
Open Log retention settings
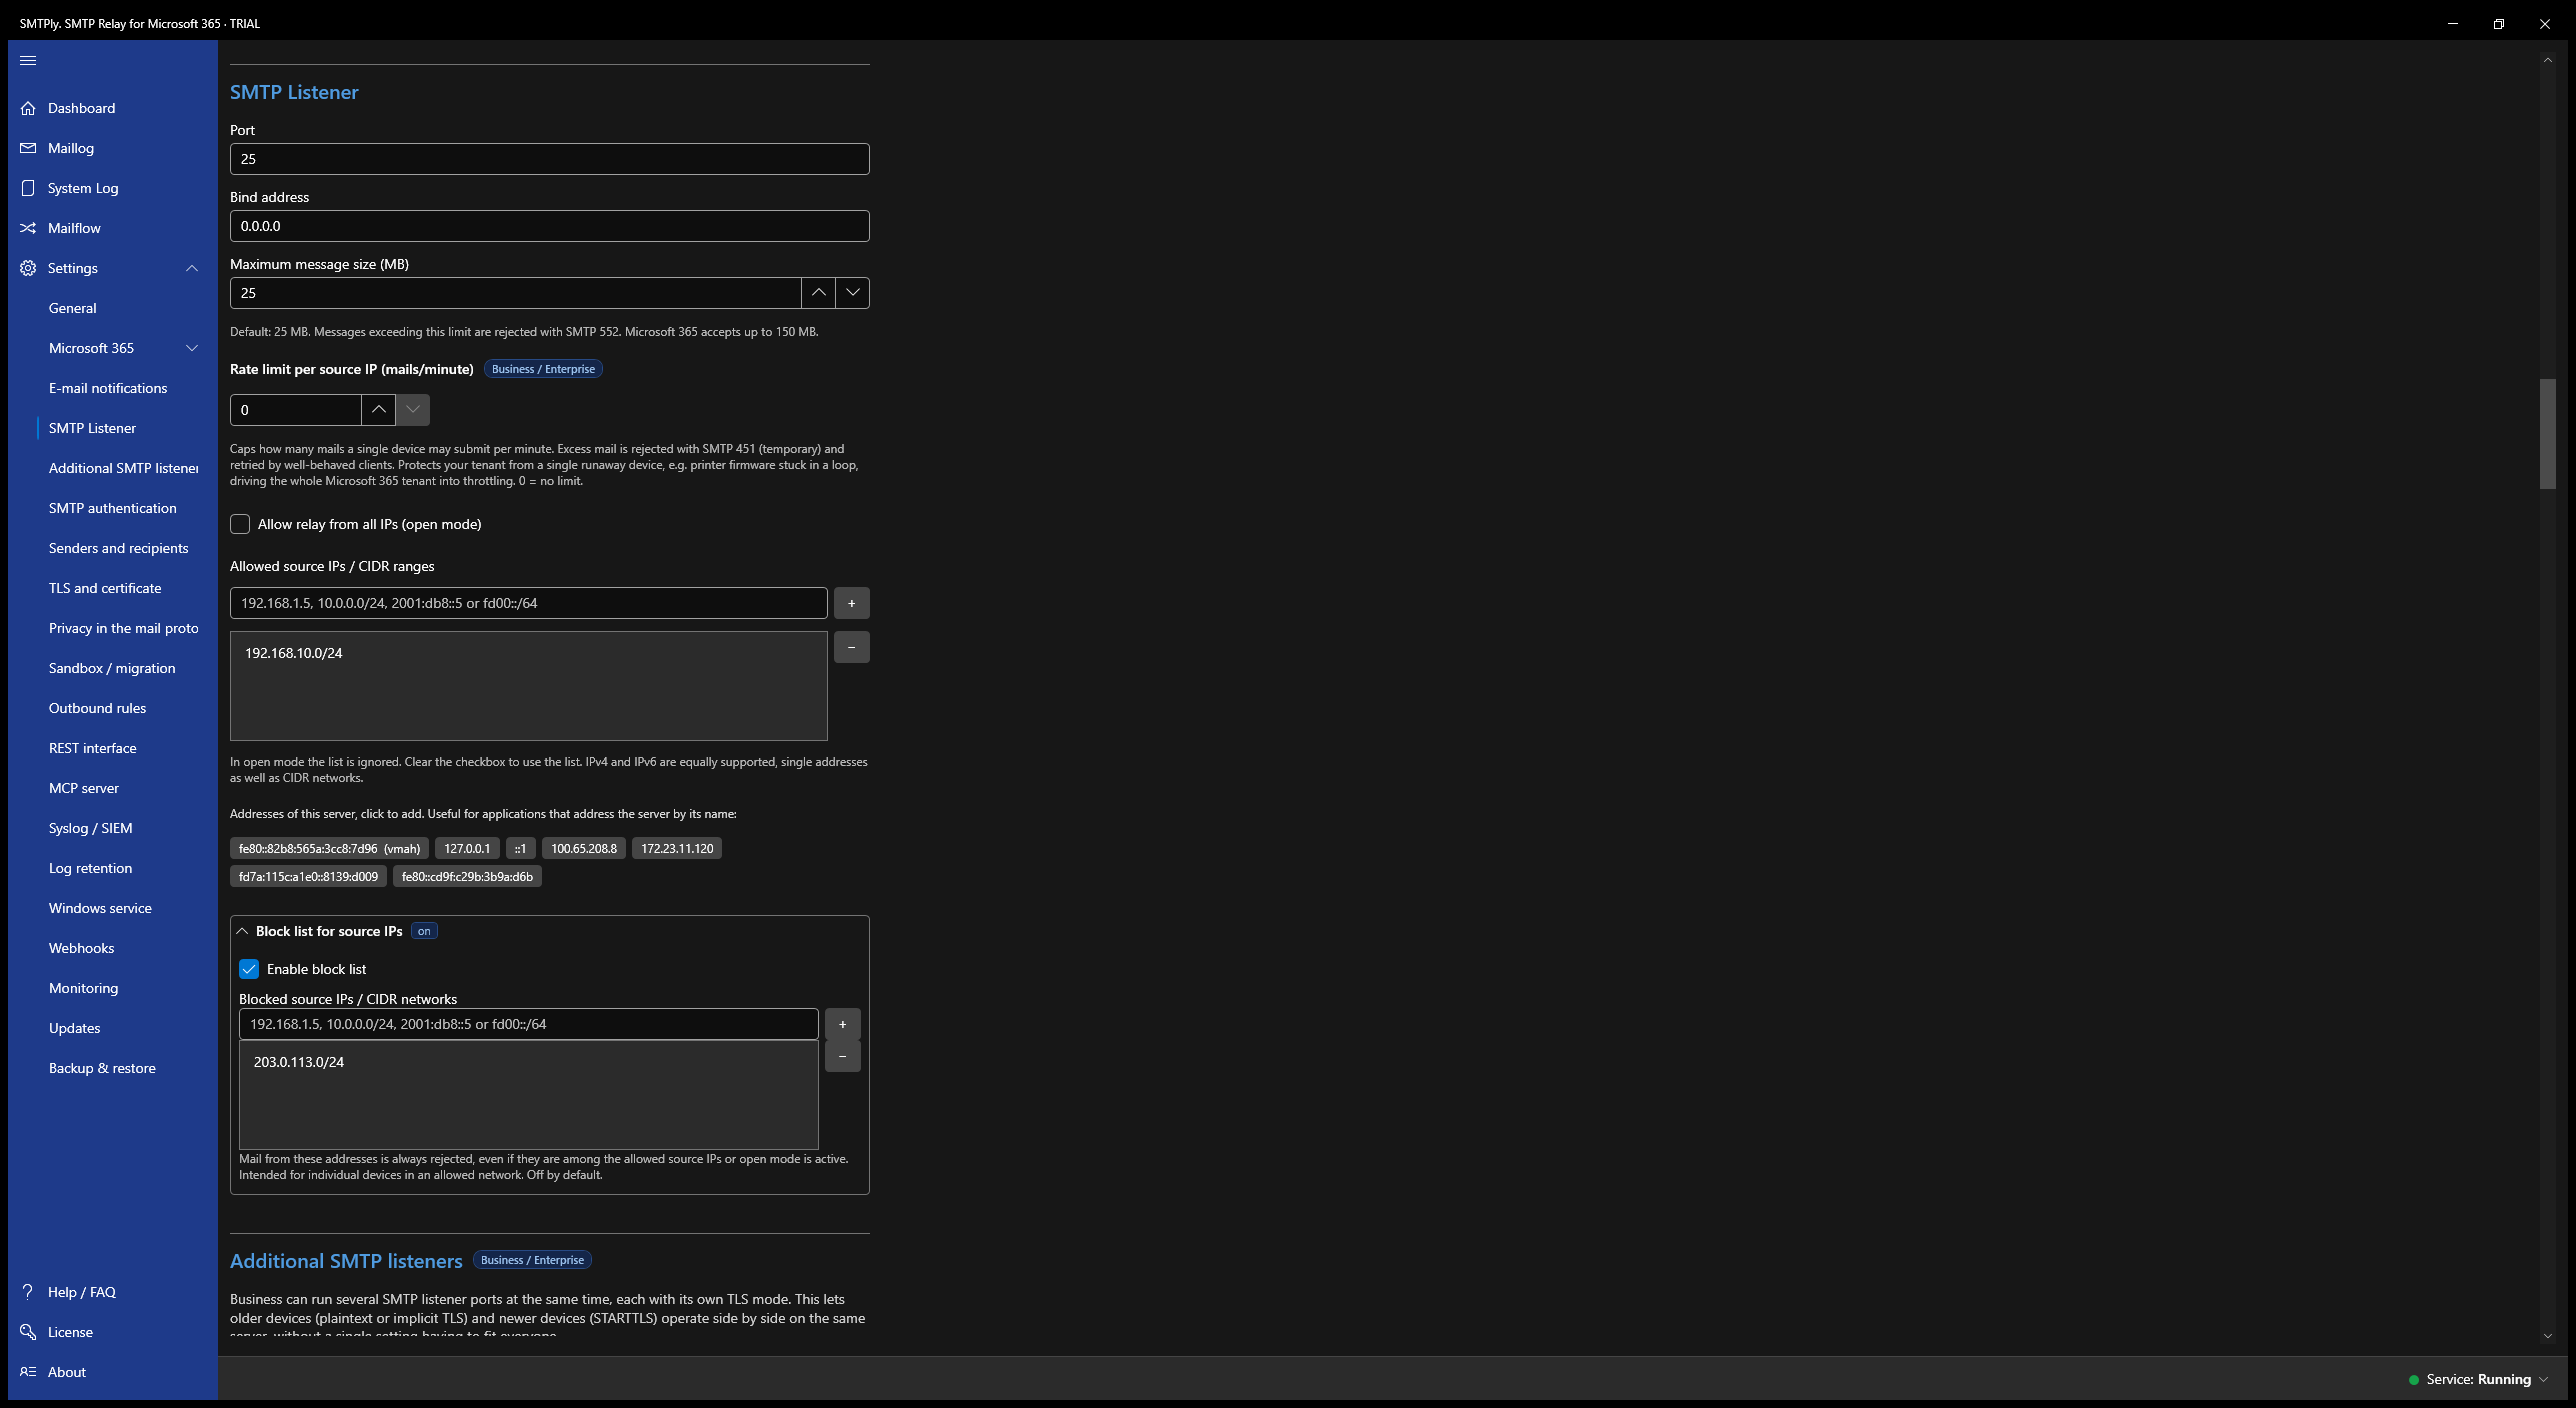click(90, 868)
